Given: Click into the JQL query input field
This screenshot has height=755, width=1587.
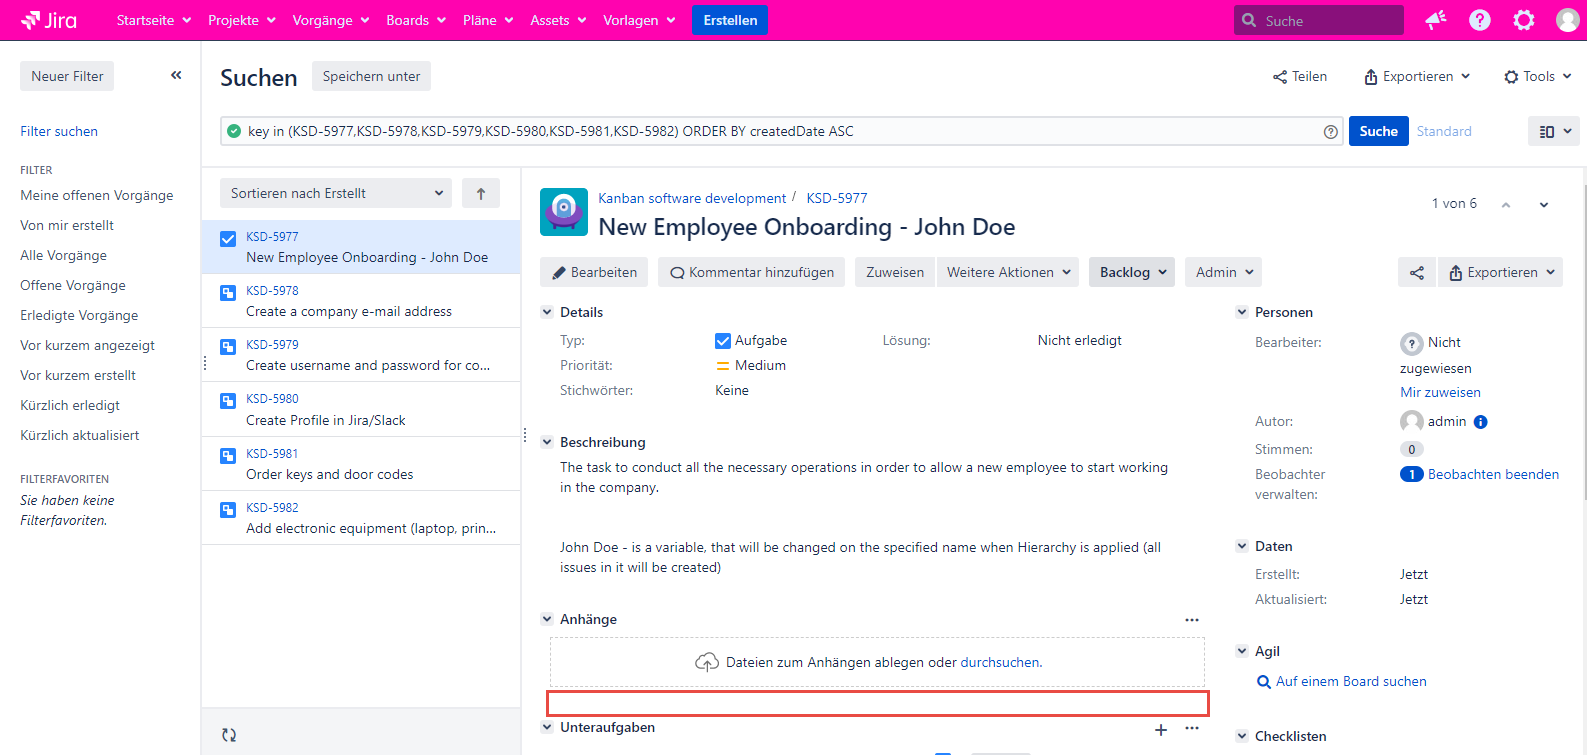Looking at the screenshot, I should (780, 131).
